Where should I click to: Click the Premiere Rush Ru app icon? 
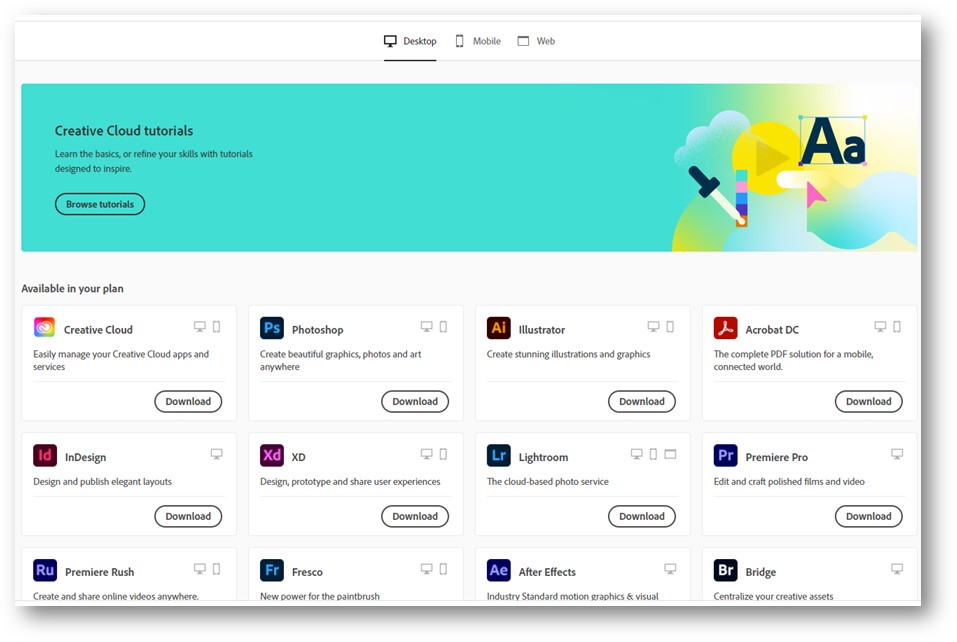(x=45, y=570)
